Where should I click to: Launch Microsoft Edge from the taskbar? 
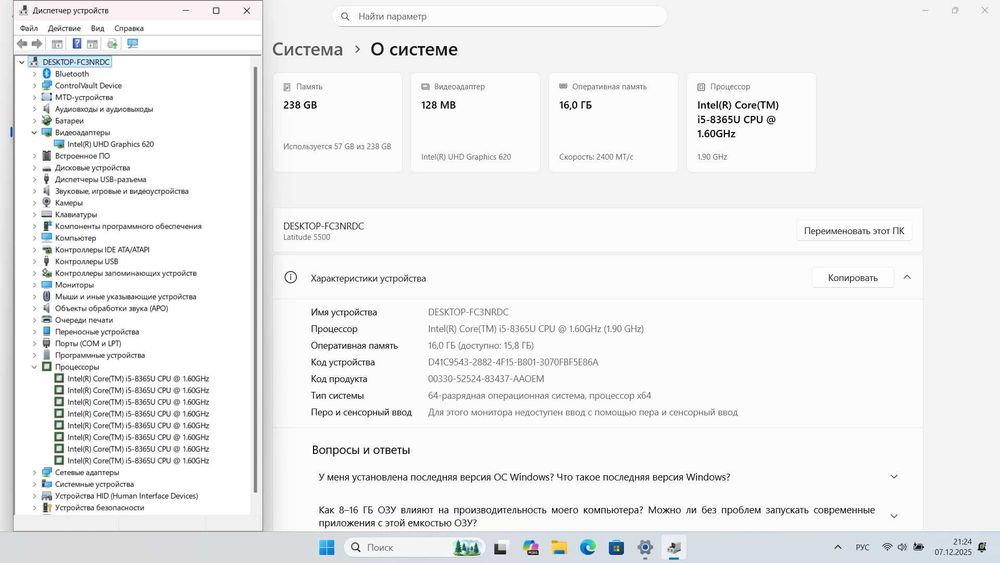point(587,547)
